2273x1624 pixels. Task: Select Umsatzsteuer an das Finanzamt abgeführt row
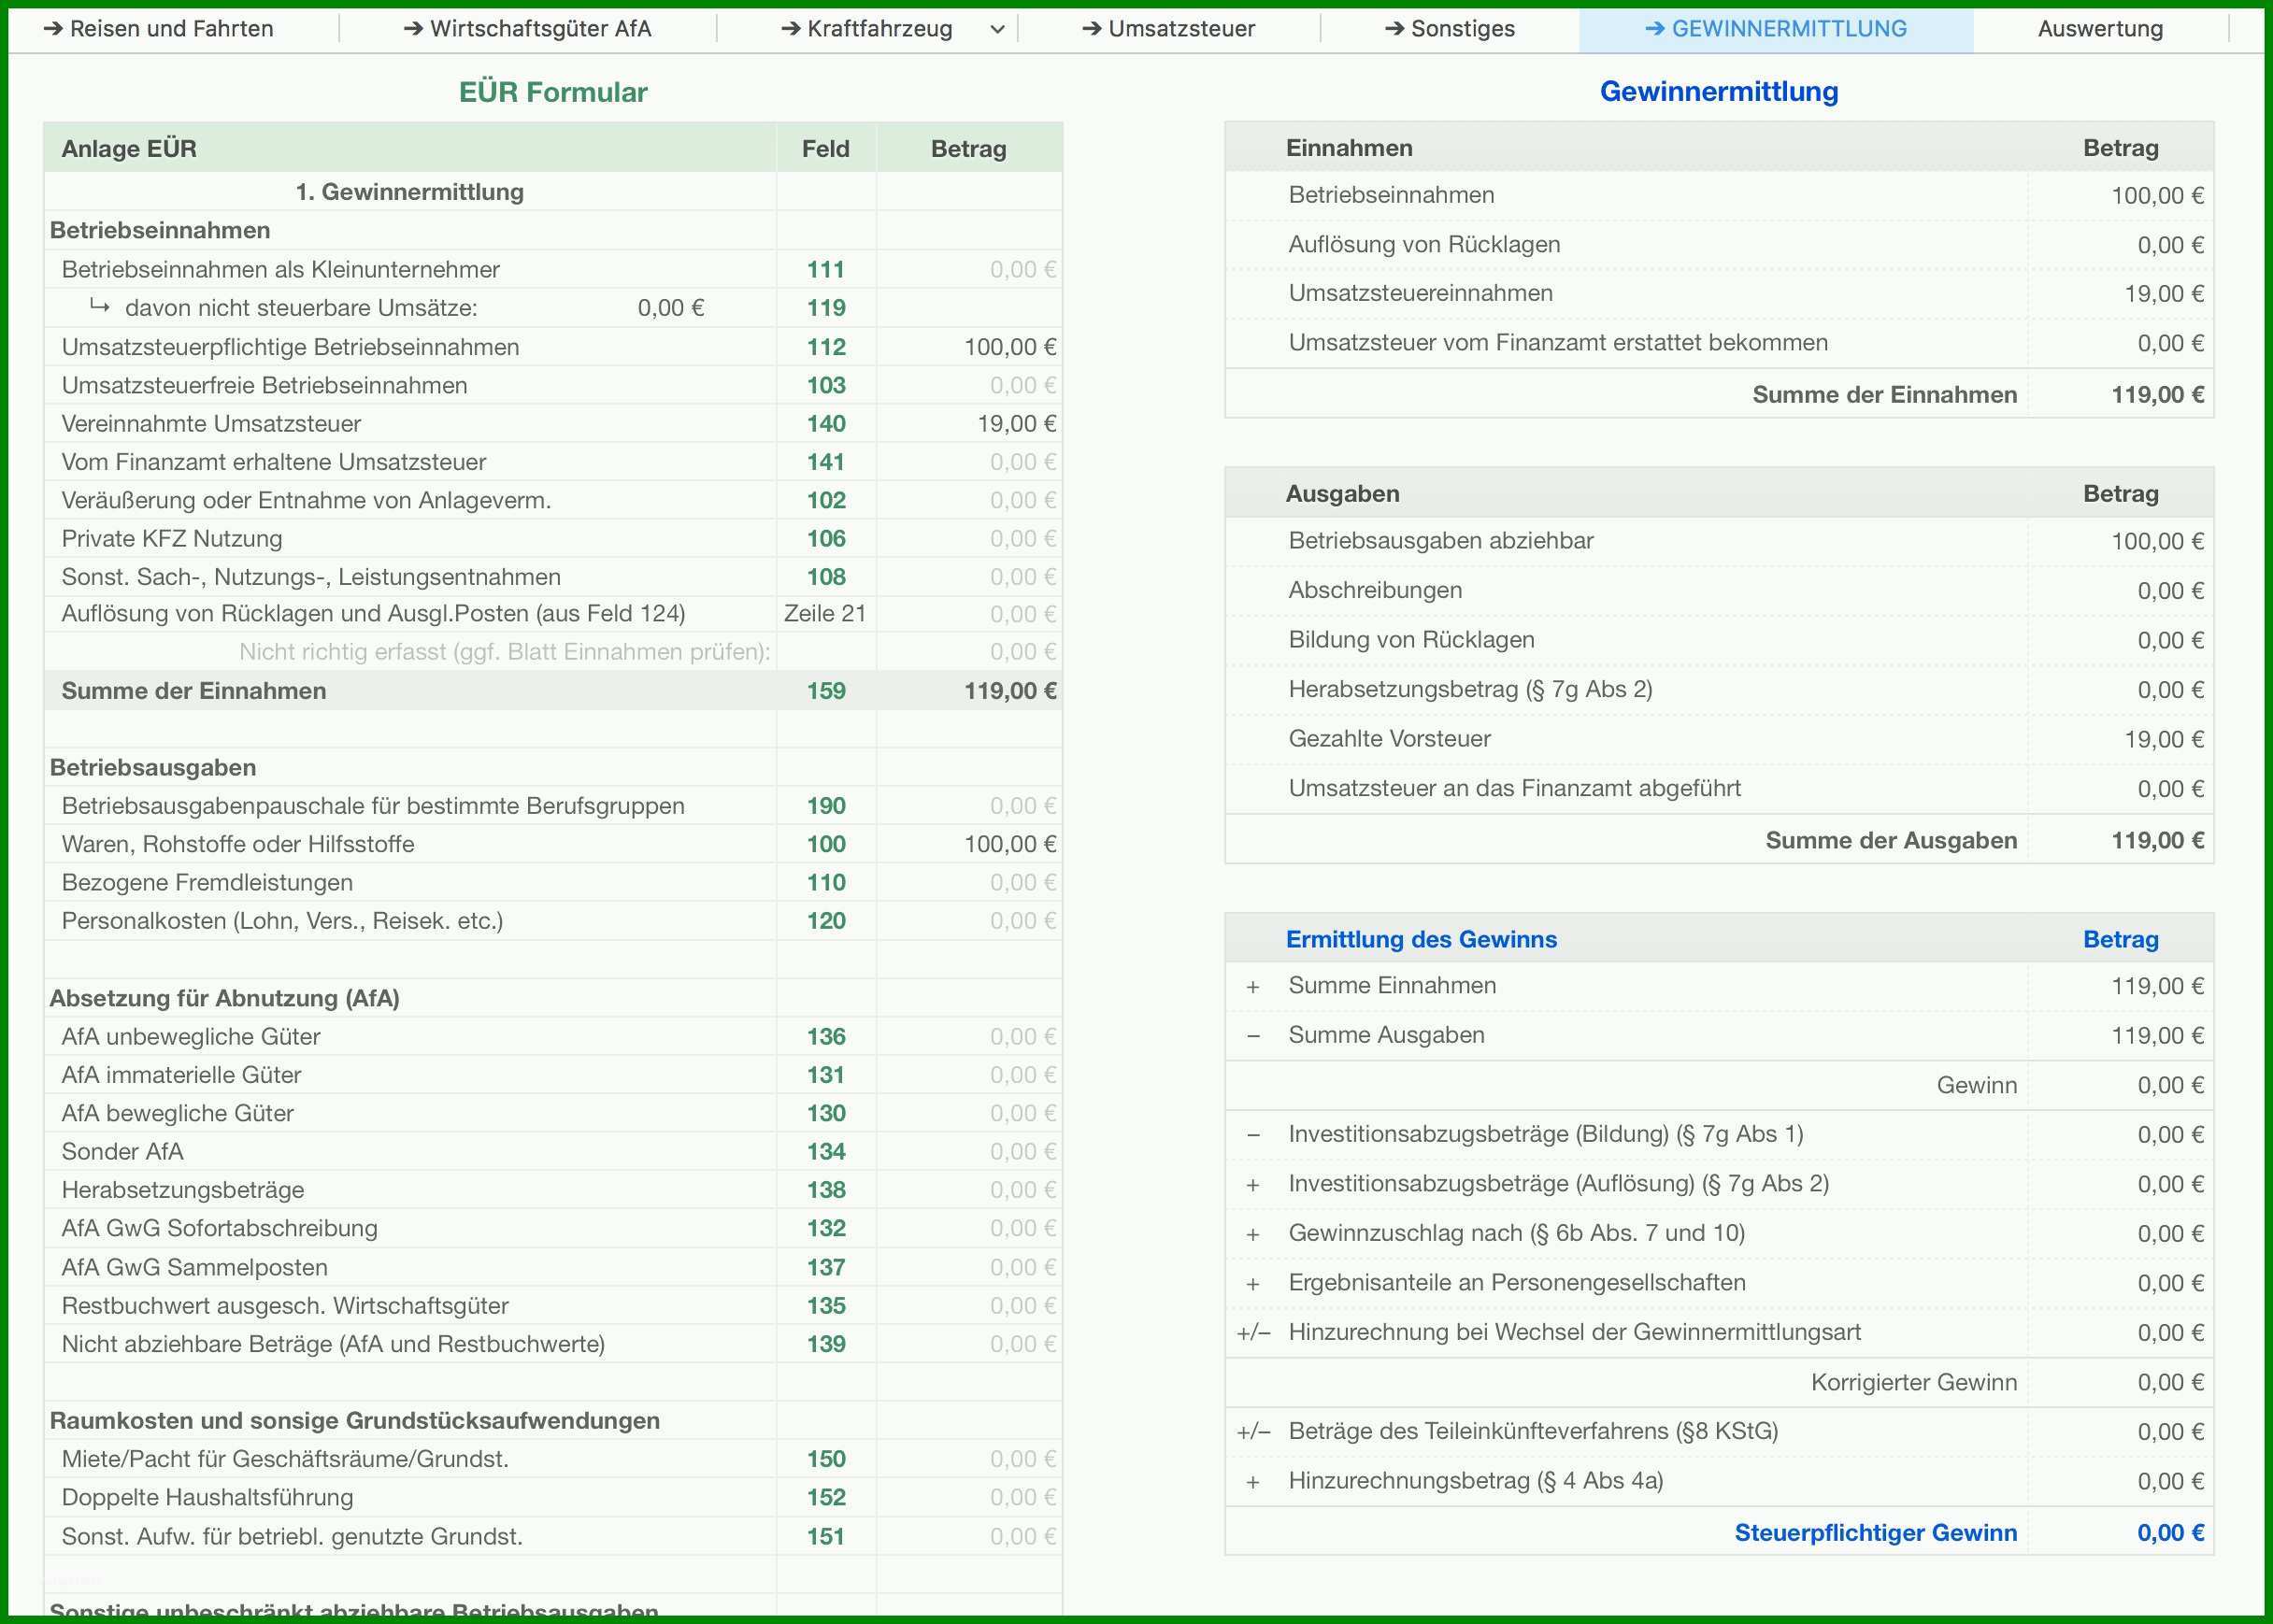click(1719, 788)
